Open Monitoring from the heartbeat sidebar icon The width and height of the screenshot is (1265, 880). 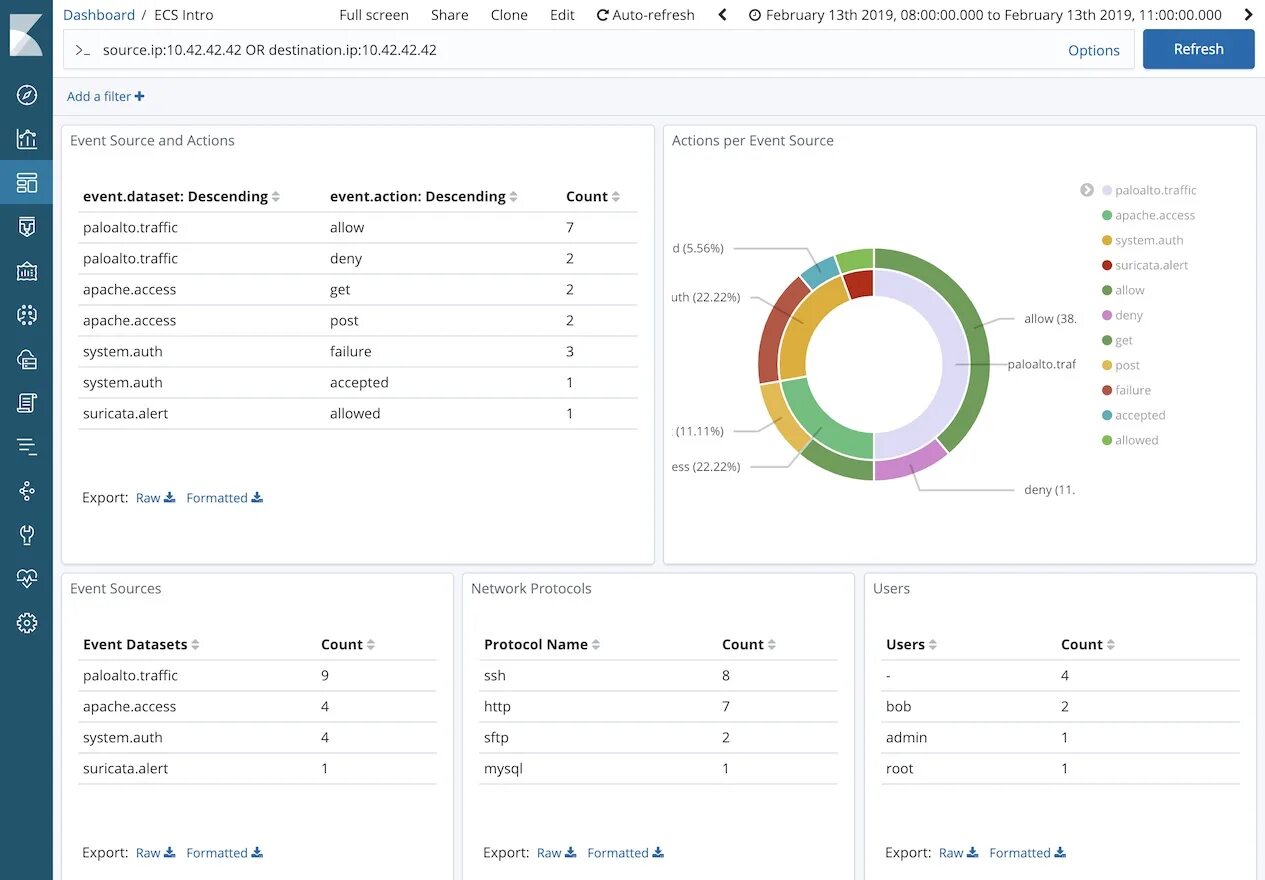click(27, 579)
